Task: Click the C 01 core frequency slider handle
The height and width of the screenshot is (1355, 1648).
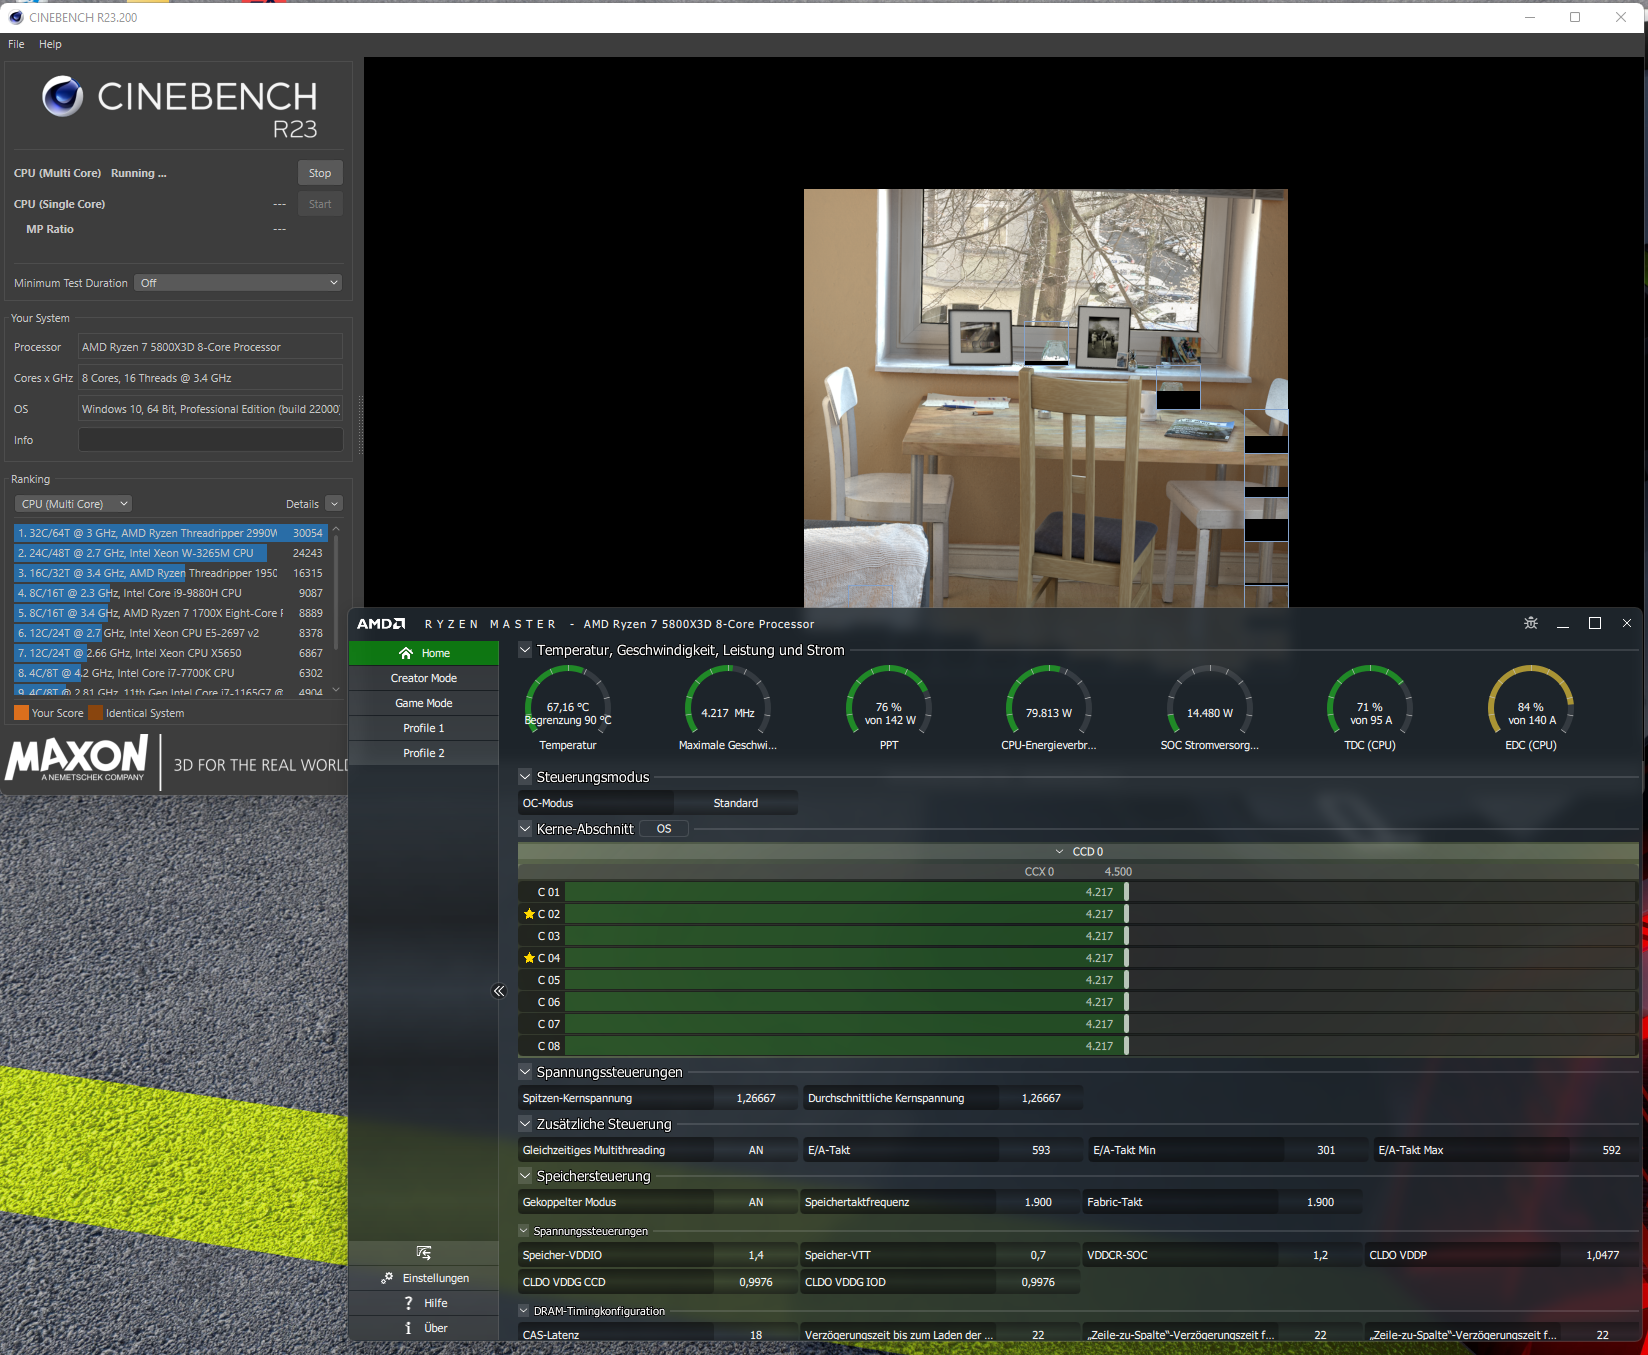Action: click(x=1126, y=892)
